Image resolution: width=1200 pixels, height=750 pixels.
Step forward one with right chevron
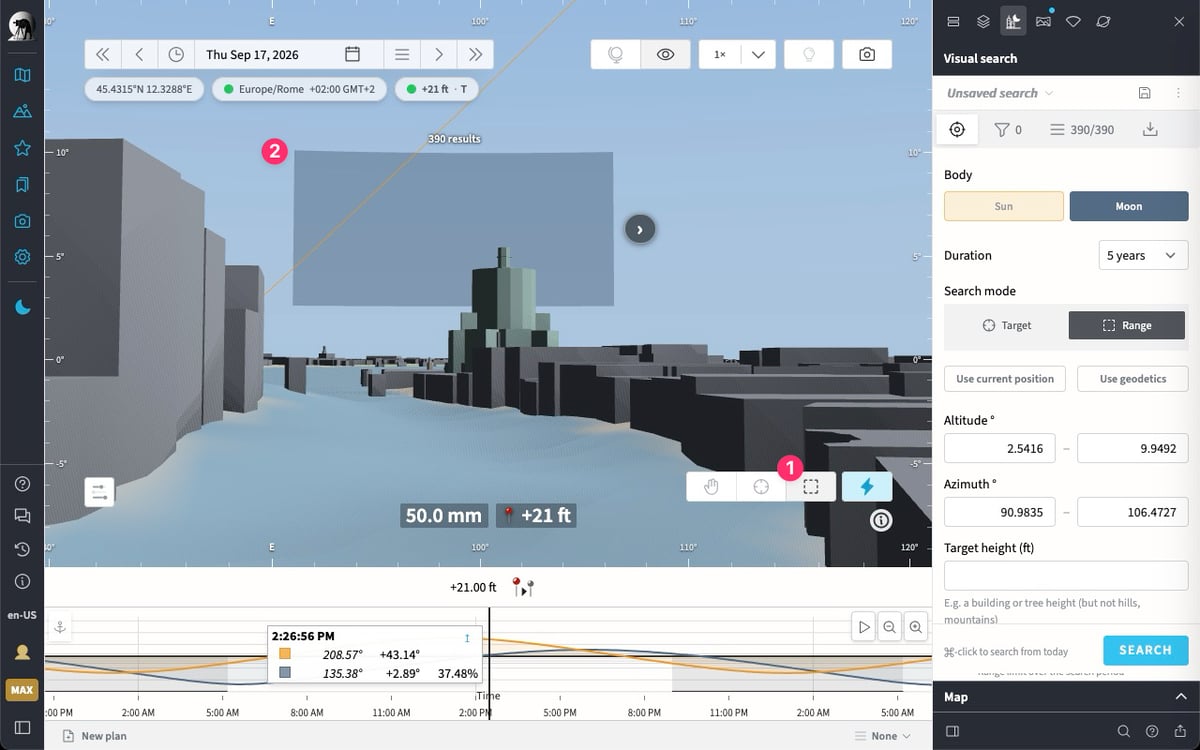click(x=439, y=54)
